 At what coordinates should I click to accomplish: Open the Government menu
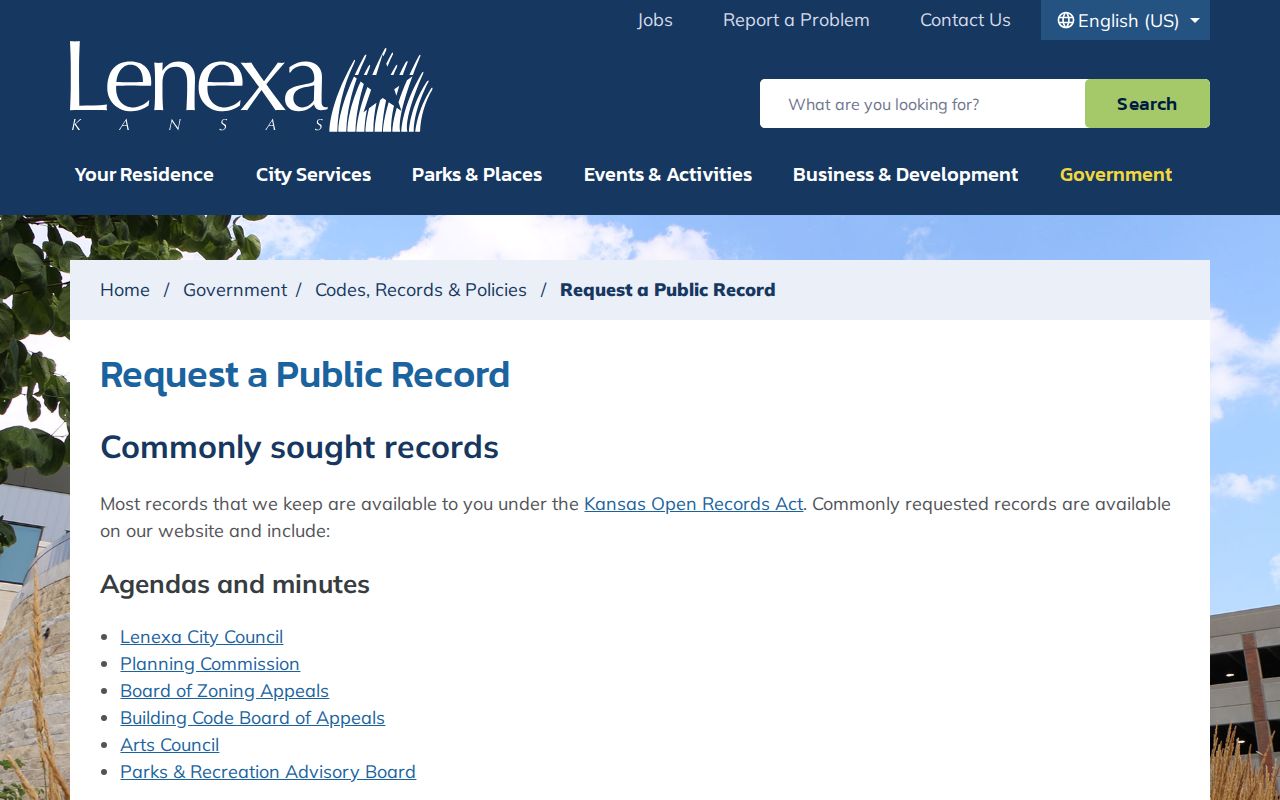(x=1116, y=174)
